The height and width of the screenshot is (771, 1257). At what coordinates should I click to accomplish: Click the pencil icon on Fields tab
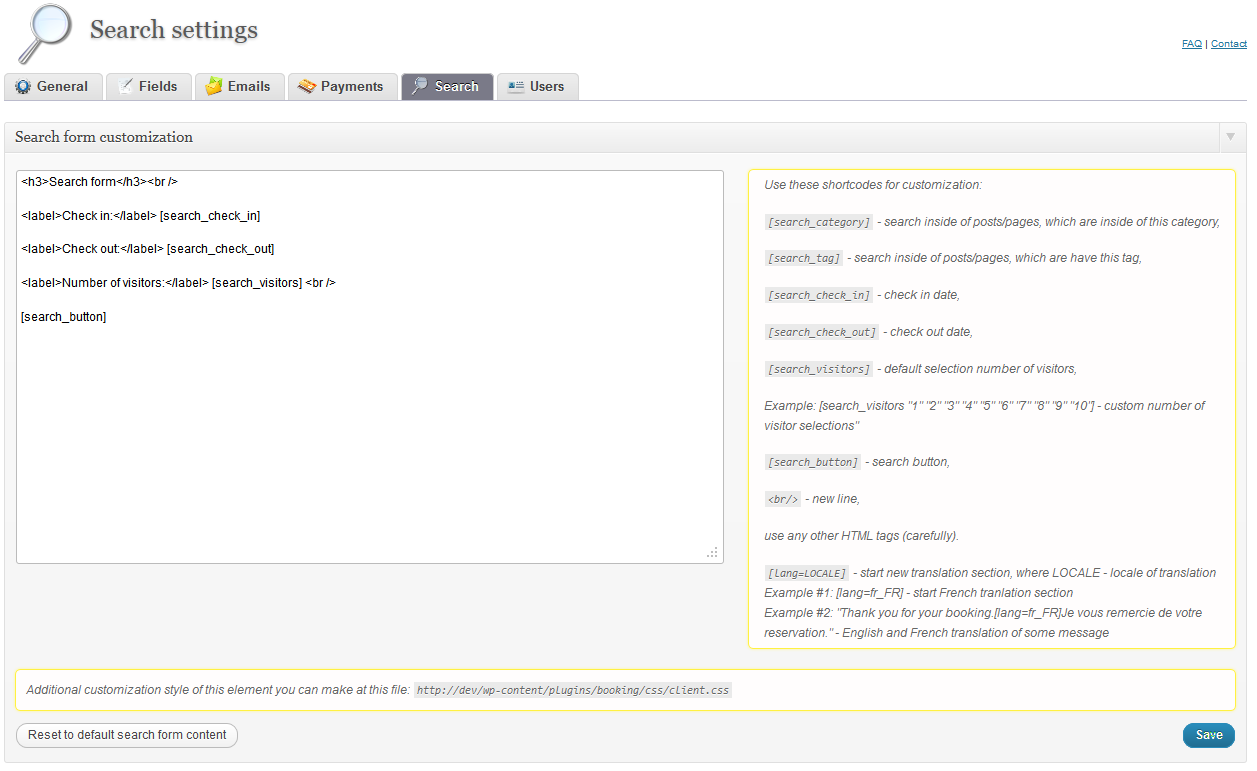[x=125, y=87]
